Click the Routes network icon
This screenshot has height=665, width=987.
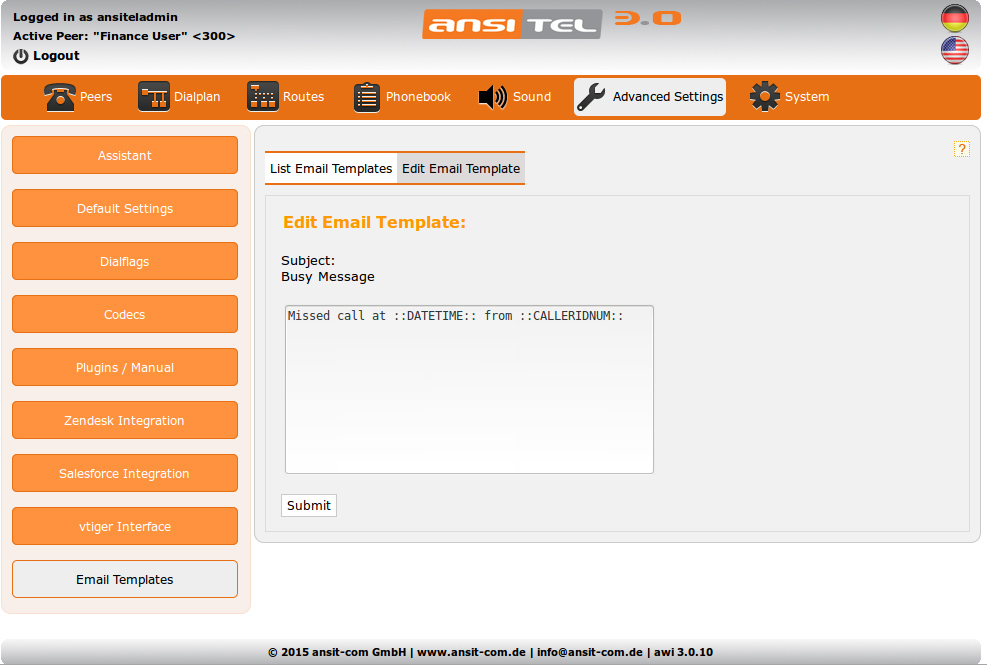click(263, 97)
